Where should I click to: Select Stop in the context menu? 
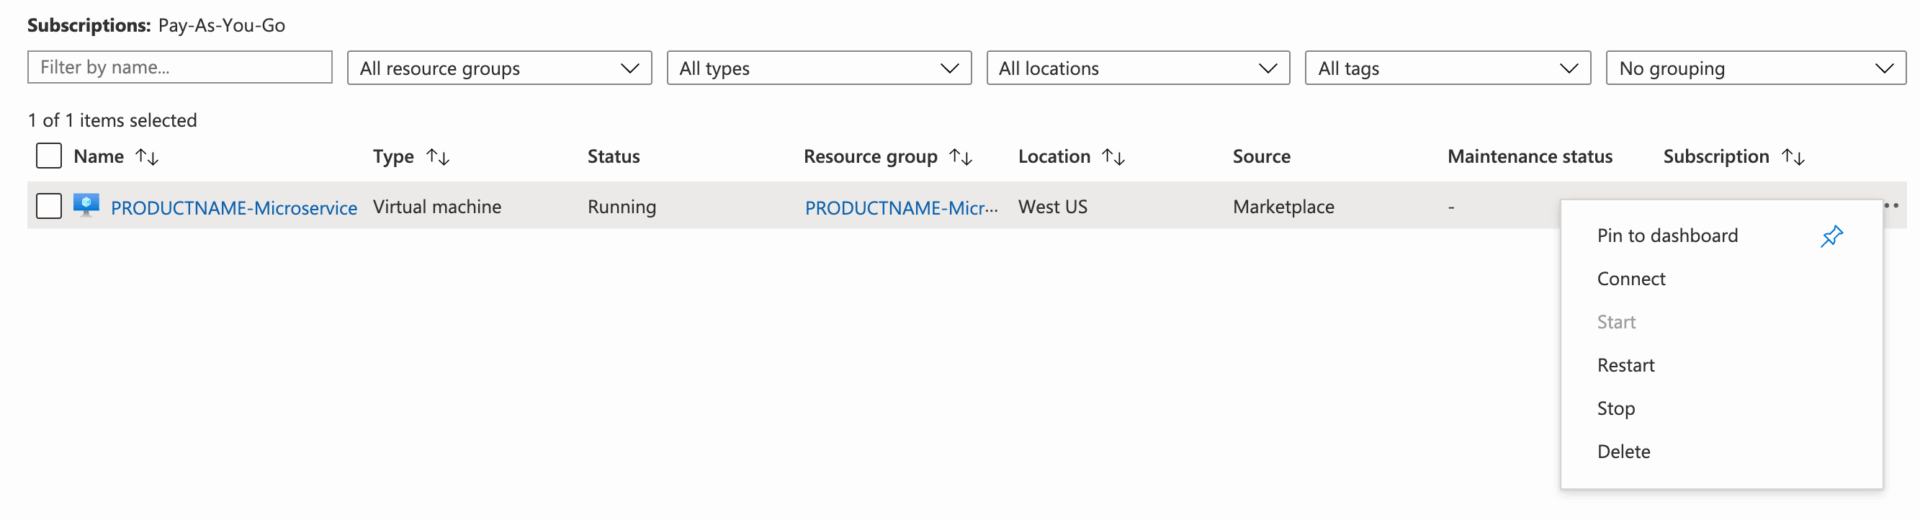click(1616, 408)
